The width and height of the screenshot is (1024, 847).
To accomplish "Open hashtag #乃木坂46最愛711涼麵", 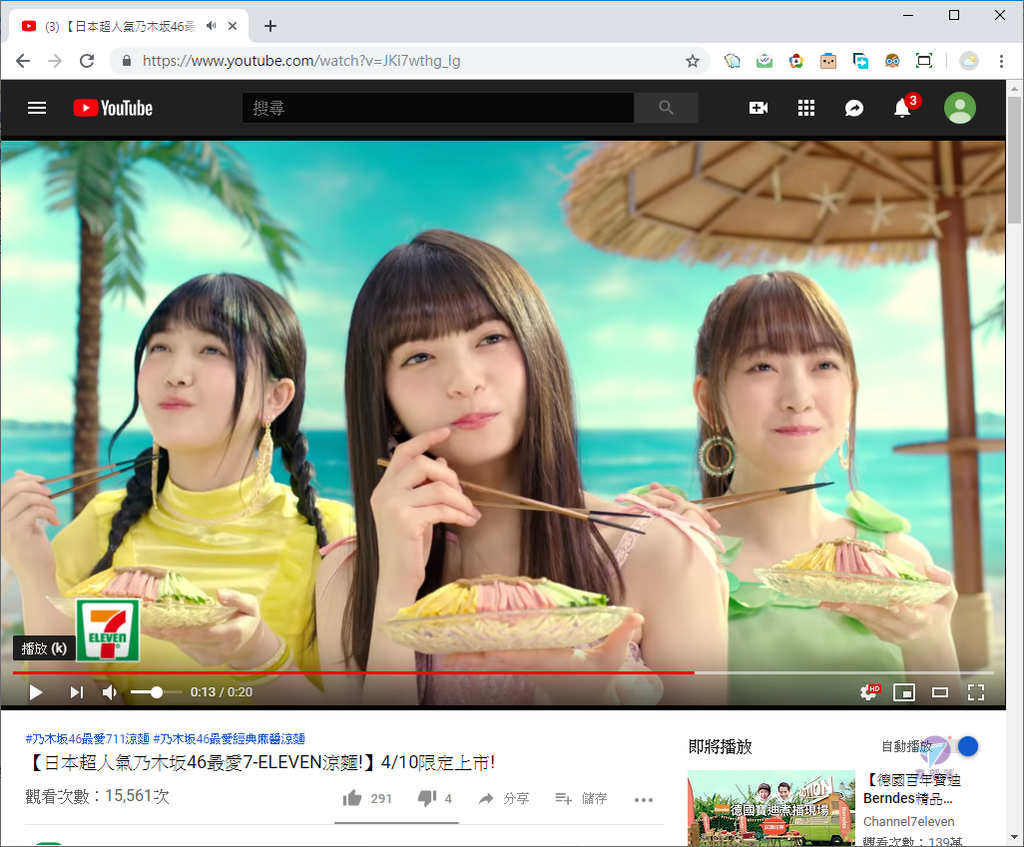I will 88,739.
